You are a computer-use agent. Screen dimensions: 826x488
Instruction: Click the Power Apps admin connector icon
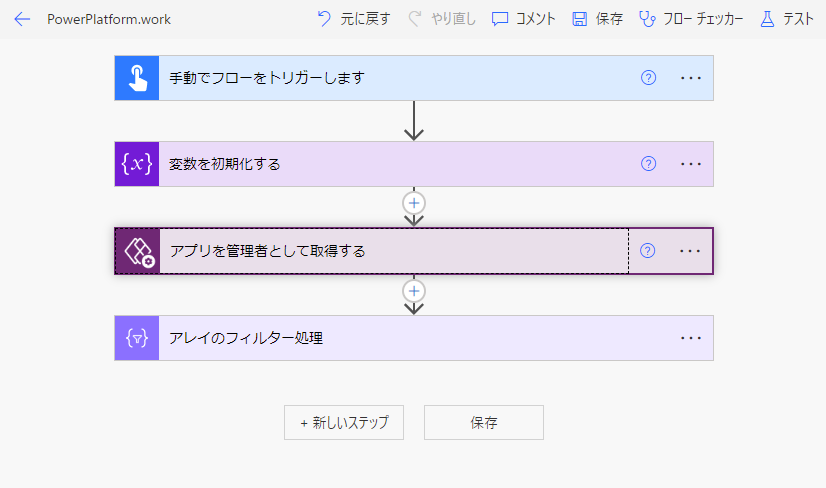click(137, 251)
